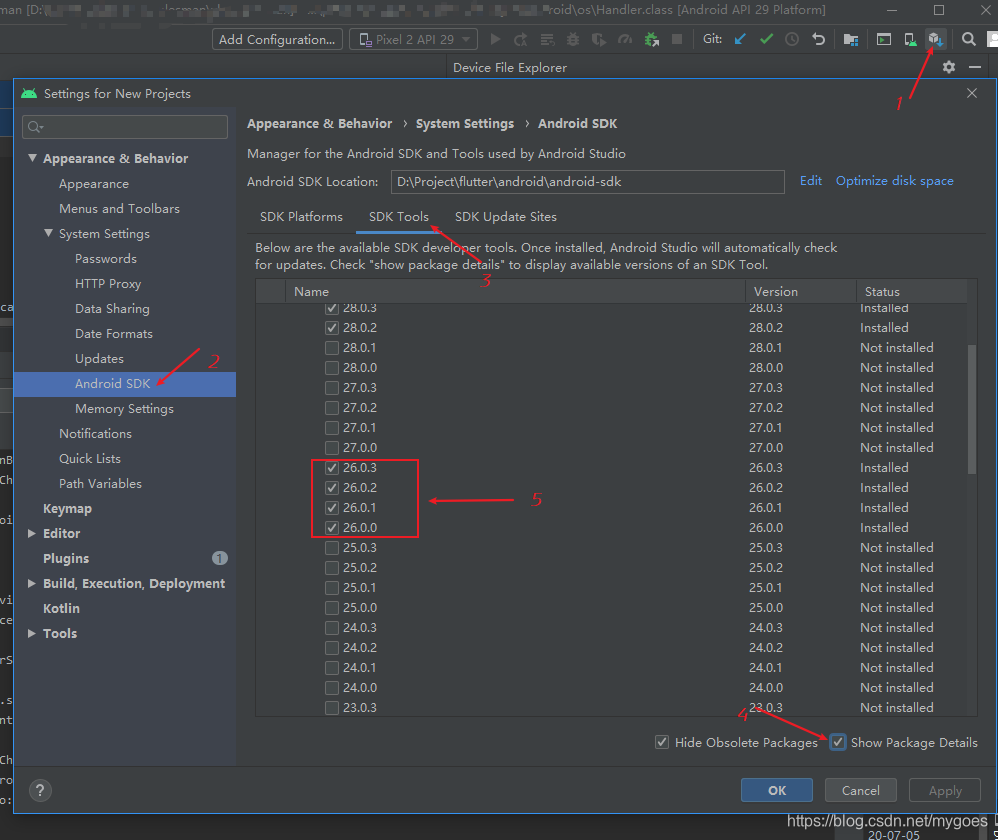
Task: Check build tools 25.0.3 checkbox
Action: [332, 548]
